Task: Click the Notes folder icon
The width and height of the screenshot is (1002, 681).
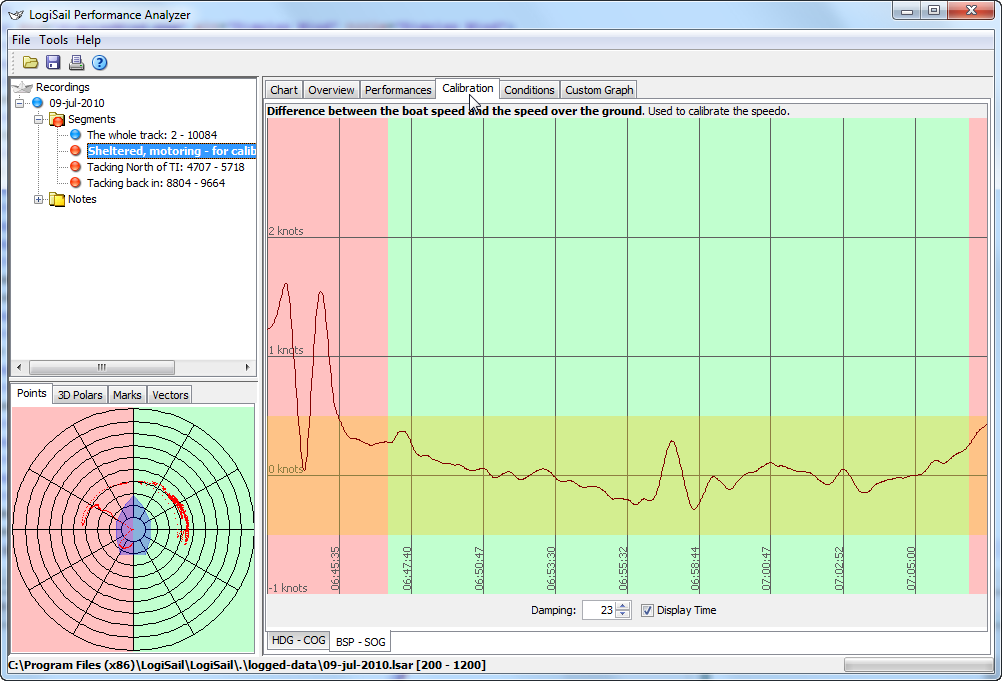Action: [57, 199]
